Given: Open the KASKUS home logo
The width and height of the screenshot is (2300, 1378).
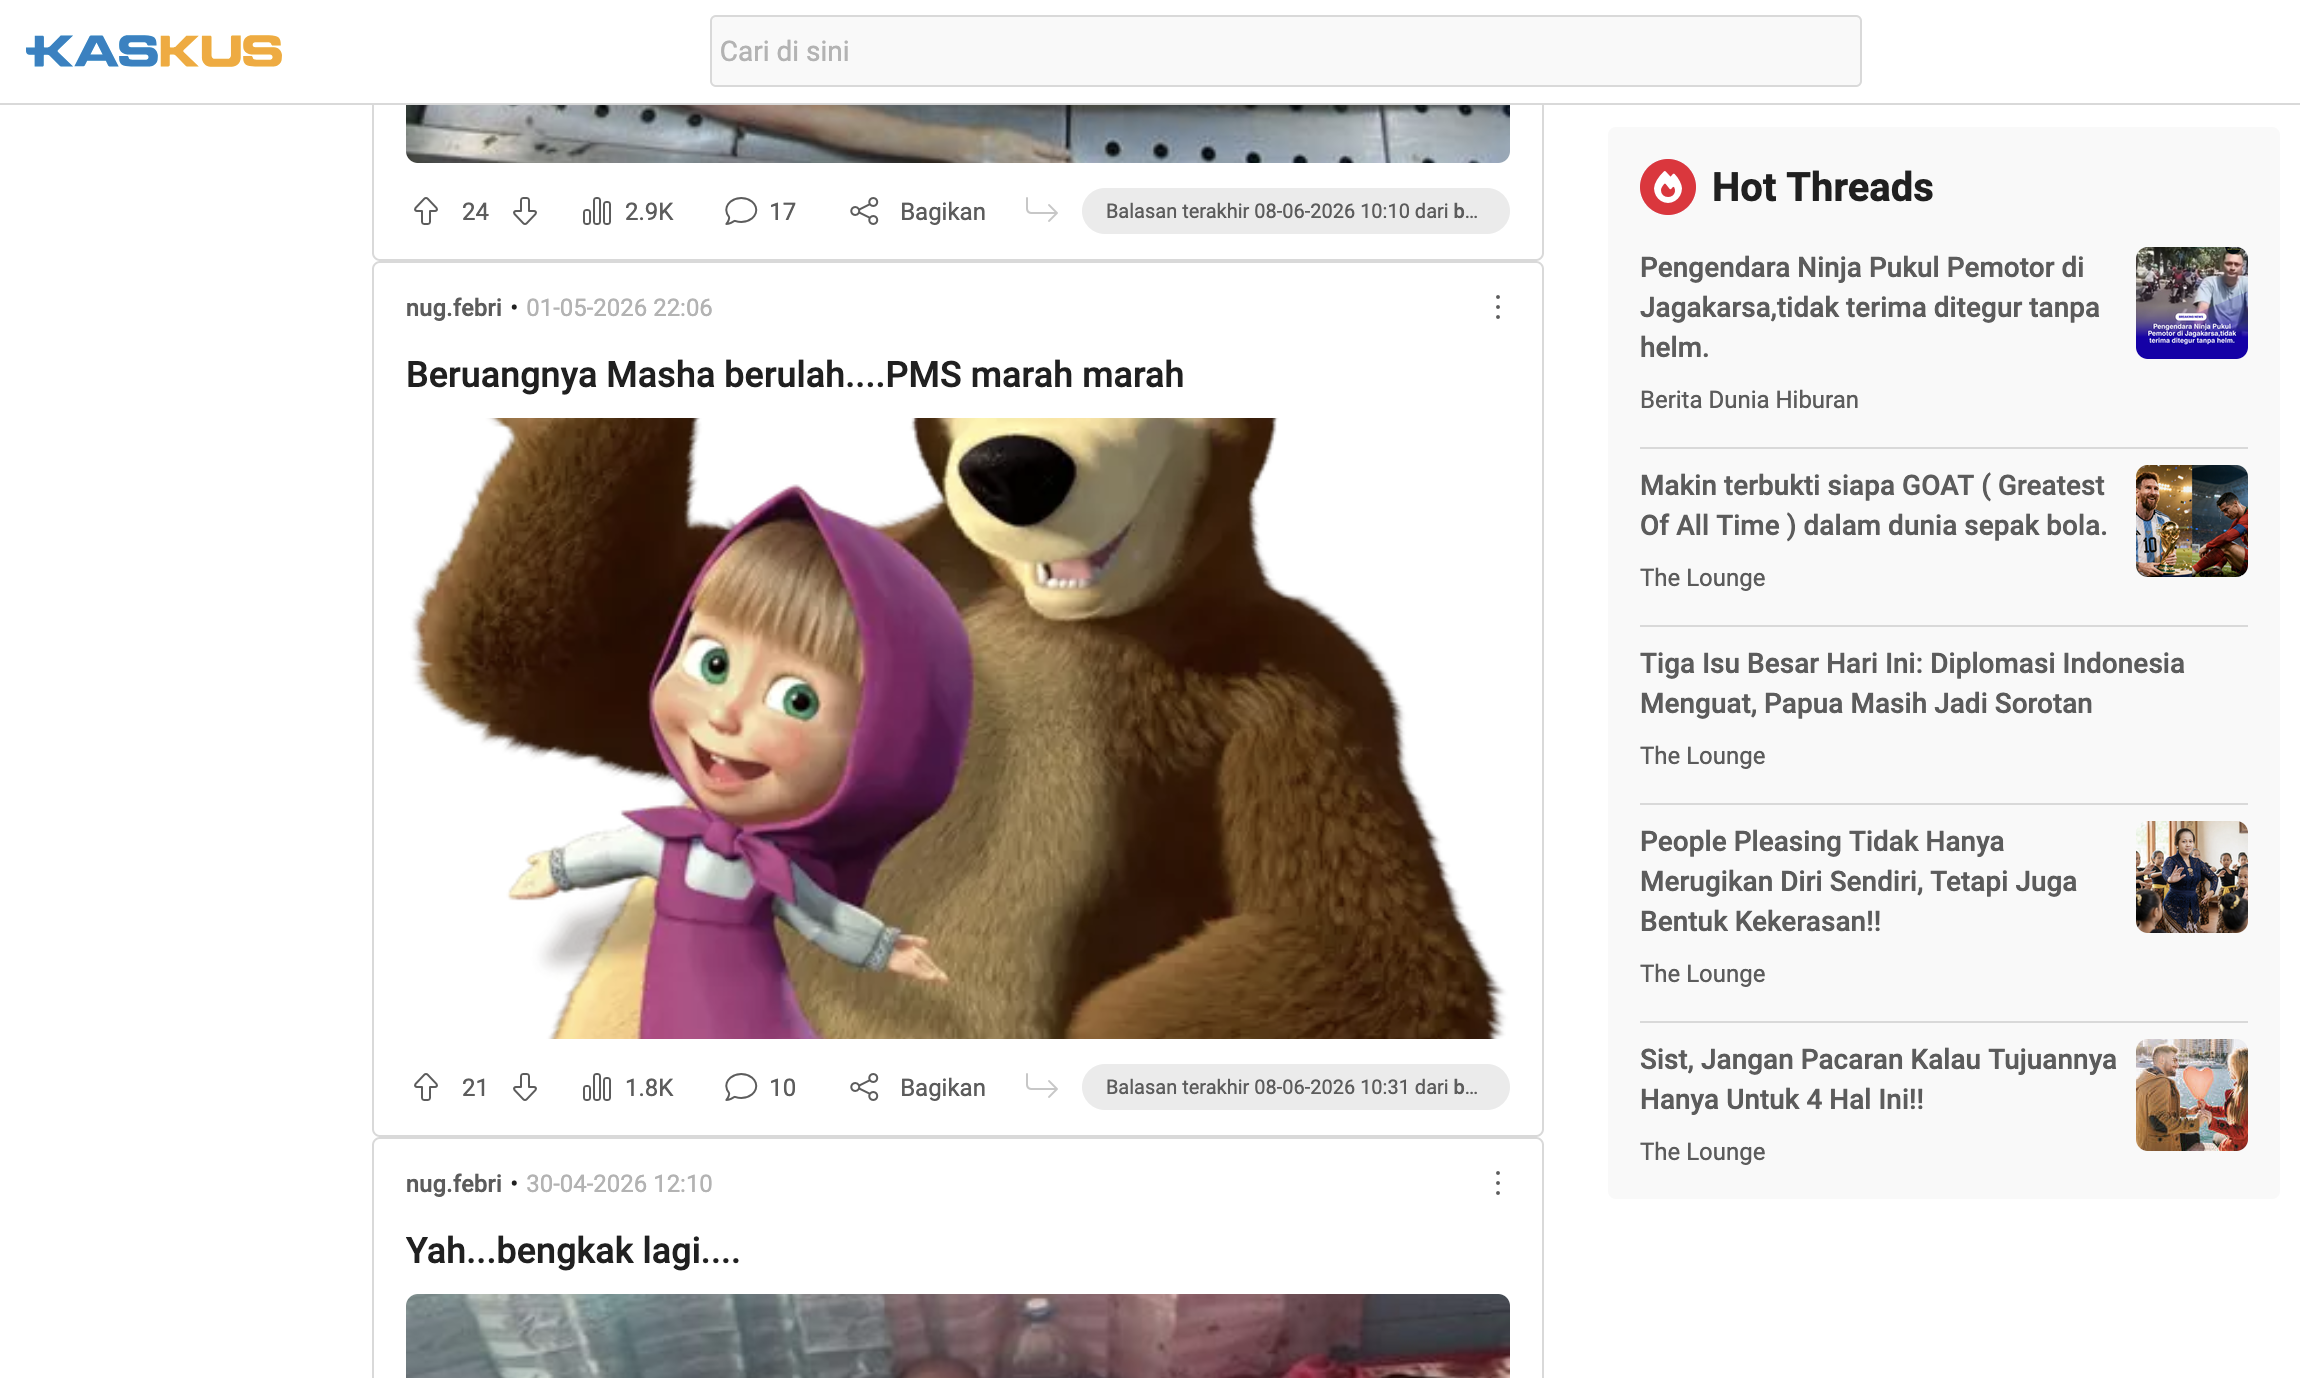Looking at the screenshot, I should (x=154, y=51).
